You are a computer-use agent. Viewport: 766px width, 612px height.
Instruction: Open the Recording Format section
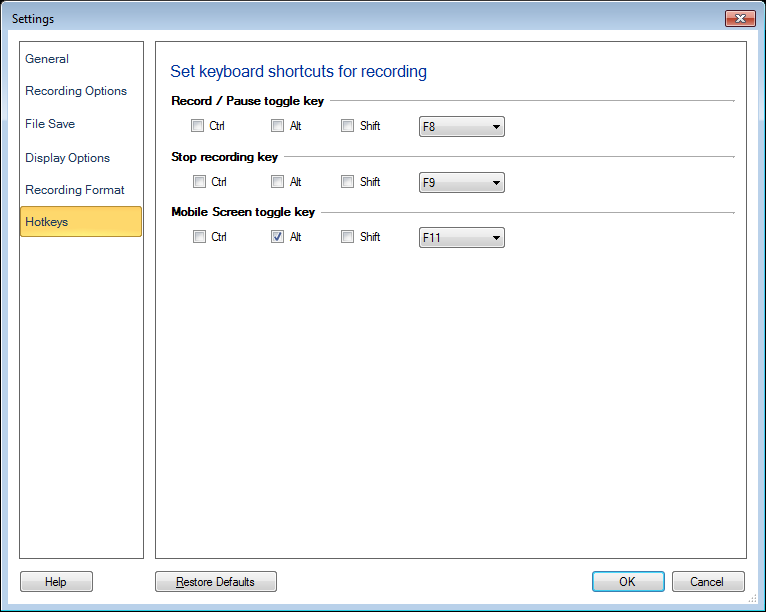point(75,190)
